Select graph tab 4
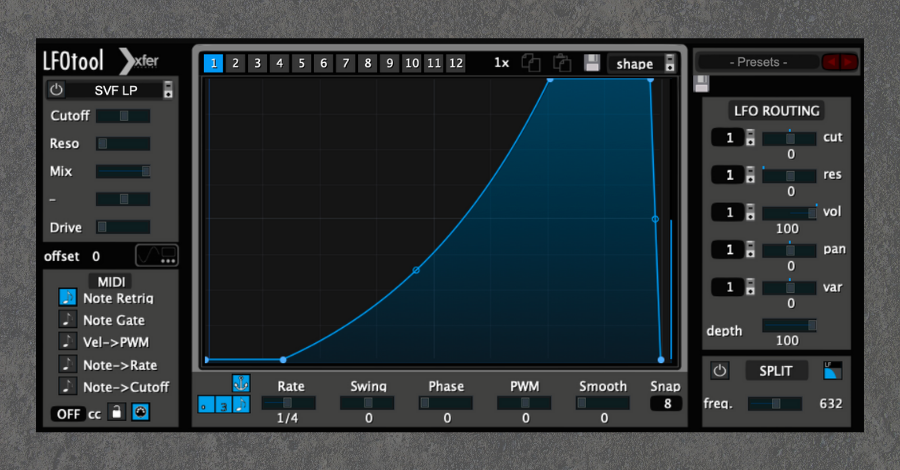The height and width of the screenshot is (470, 900). coord(280,63)
